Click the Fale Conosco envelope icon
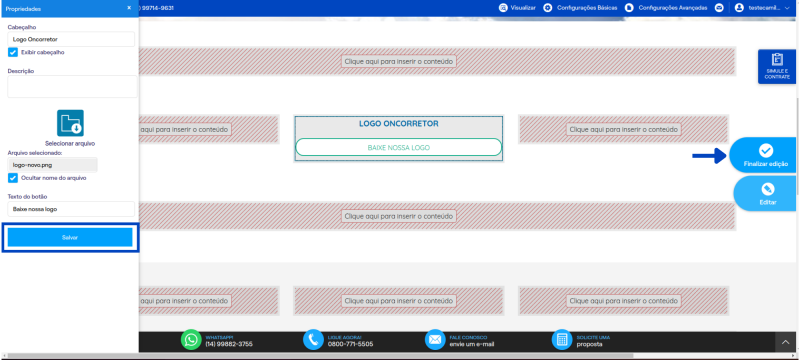 pos(435,340)
